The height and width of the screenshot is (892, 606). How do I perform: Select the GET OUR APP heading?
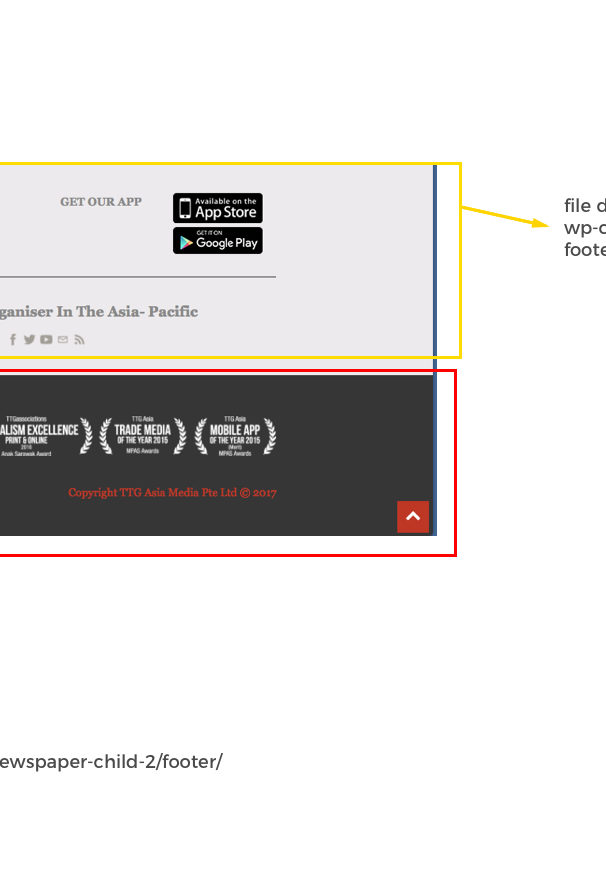coord(101,202)
